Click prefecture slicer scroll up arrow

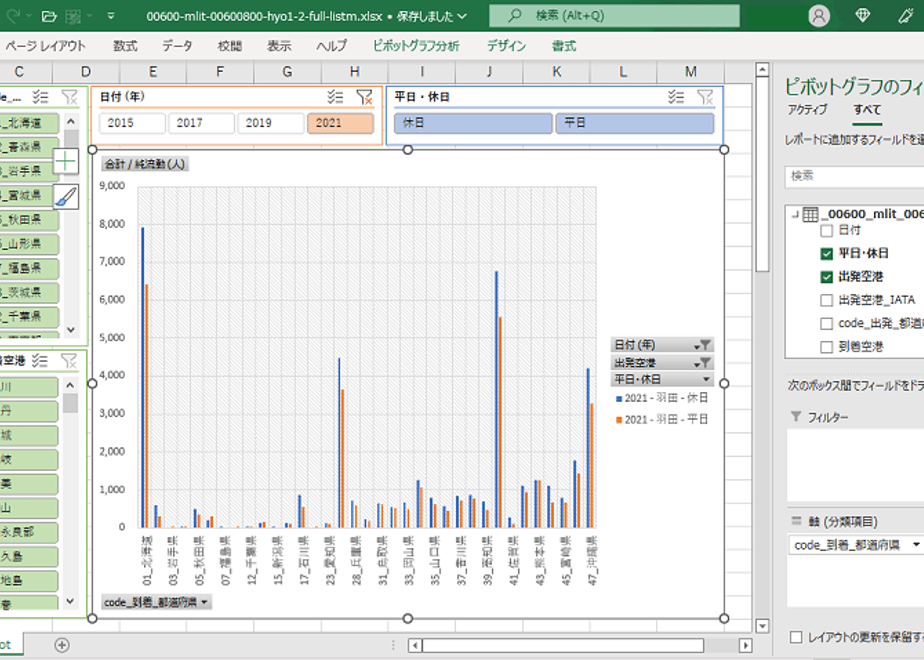coord(71,121)
